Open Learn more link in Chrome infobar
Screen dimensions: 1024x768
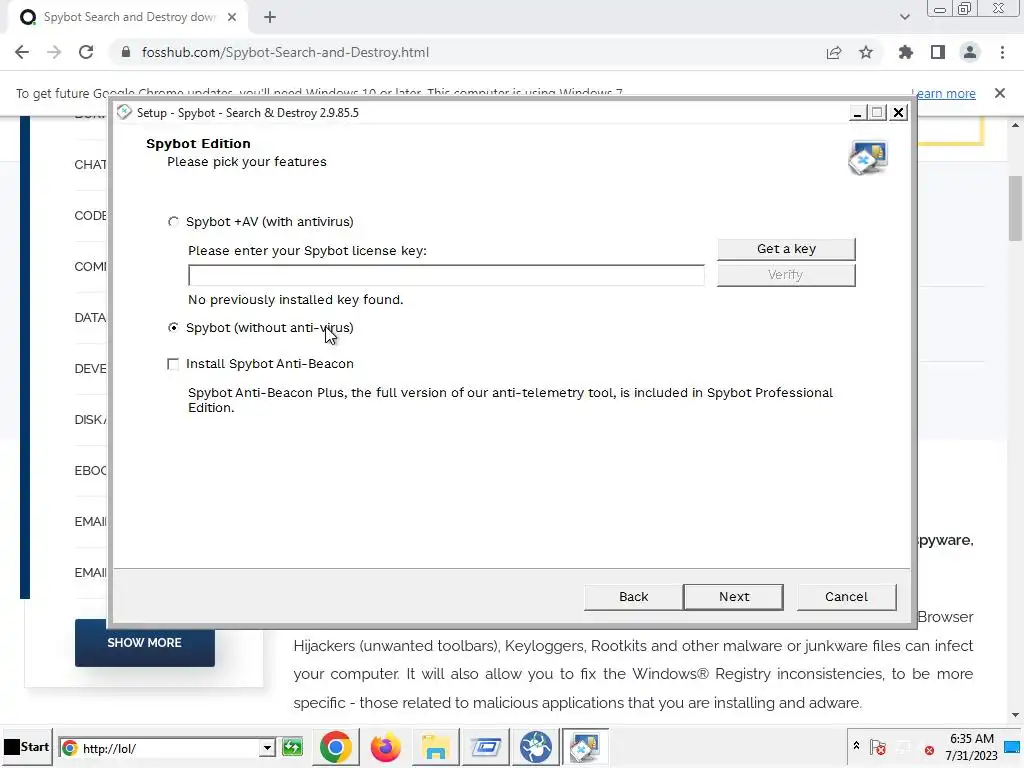944,93
